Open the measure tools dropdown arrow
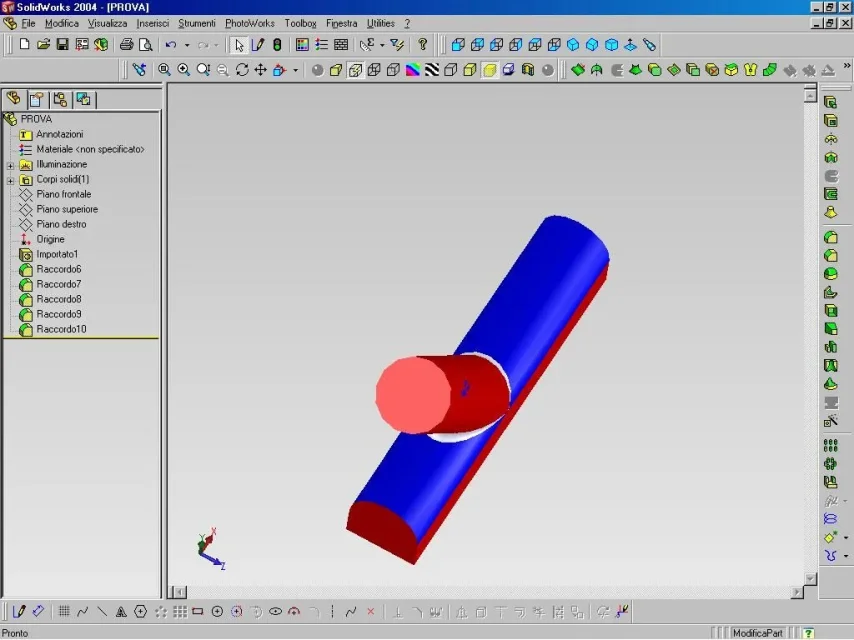854x640 pixels. pyautogui.click(x=382, y=45)
